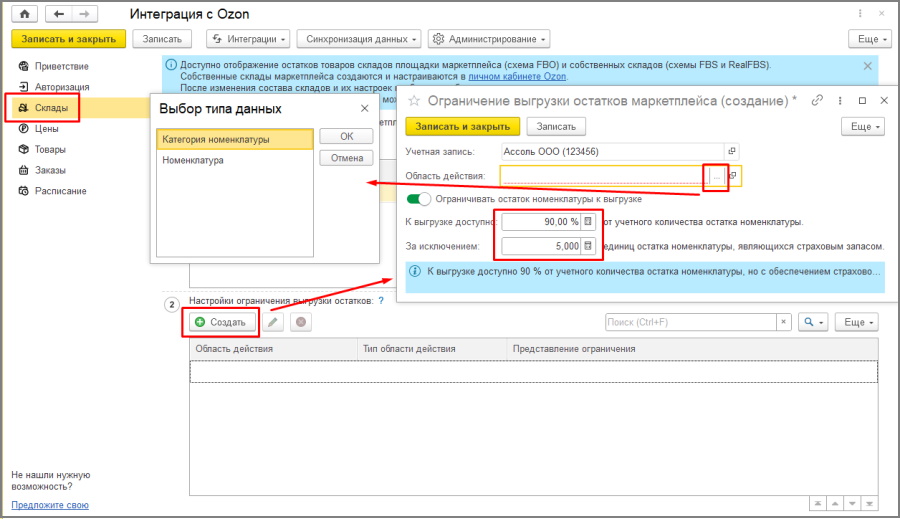The image size is (900, 519).
Task: Go to the Home page icon
Action: 25,14
